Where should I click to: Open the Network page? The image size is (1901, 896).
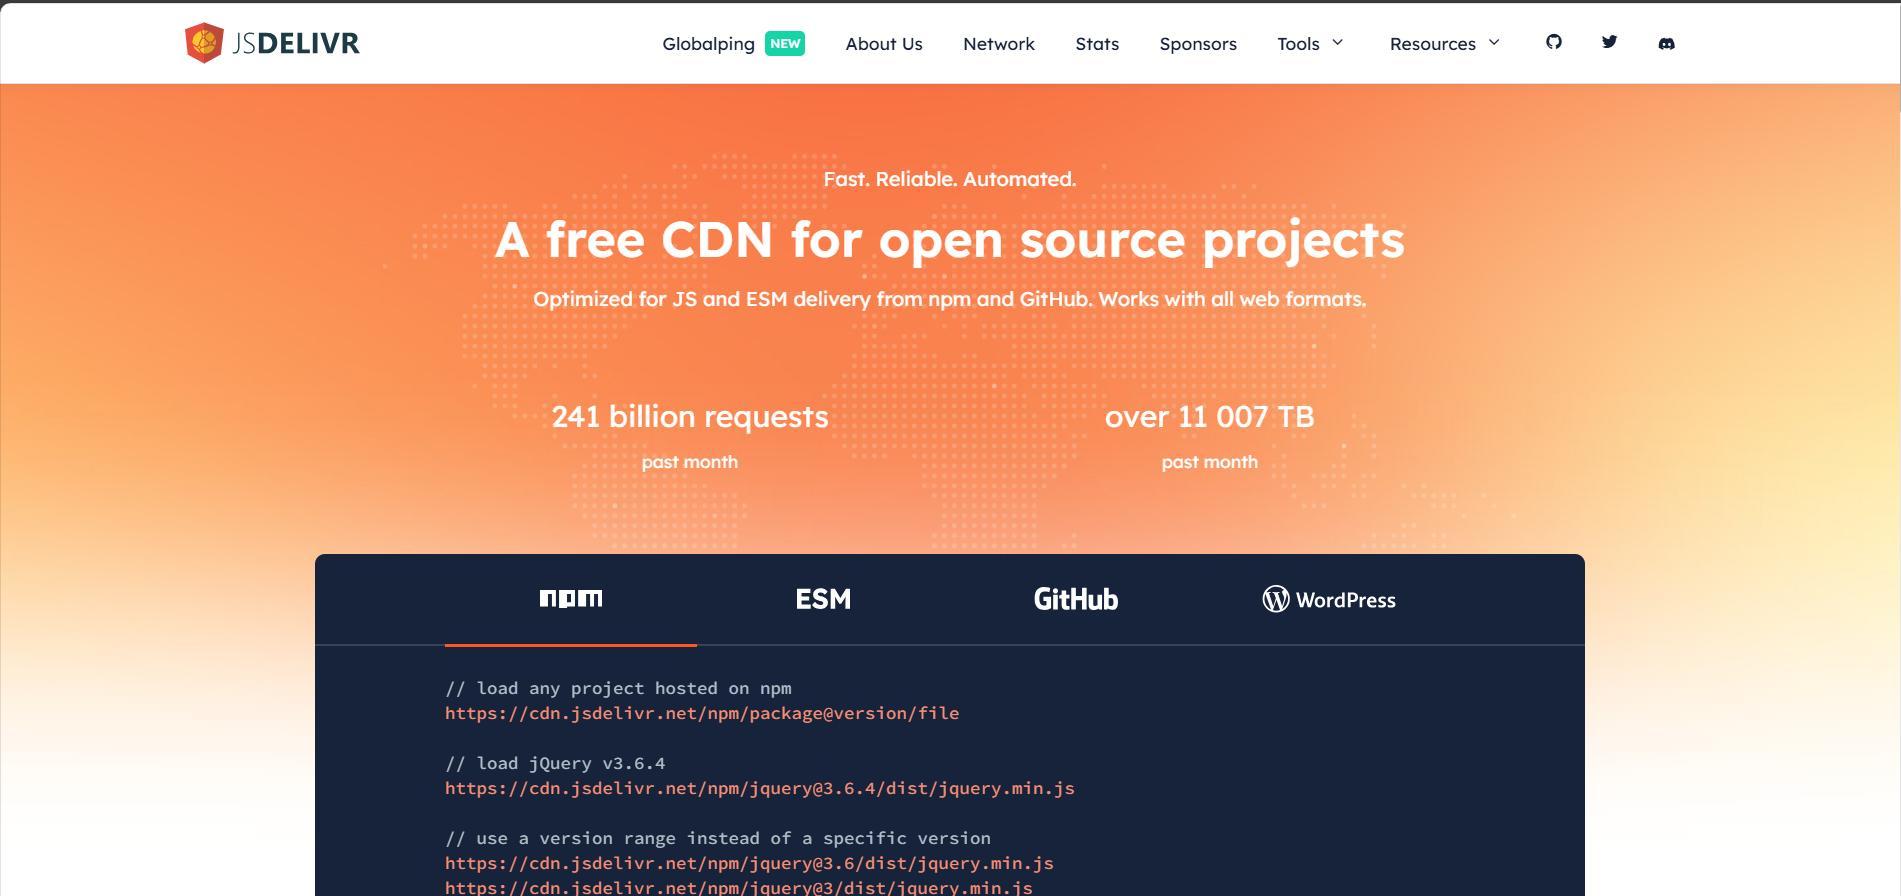[x=999, y=44]
